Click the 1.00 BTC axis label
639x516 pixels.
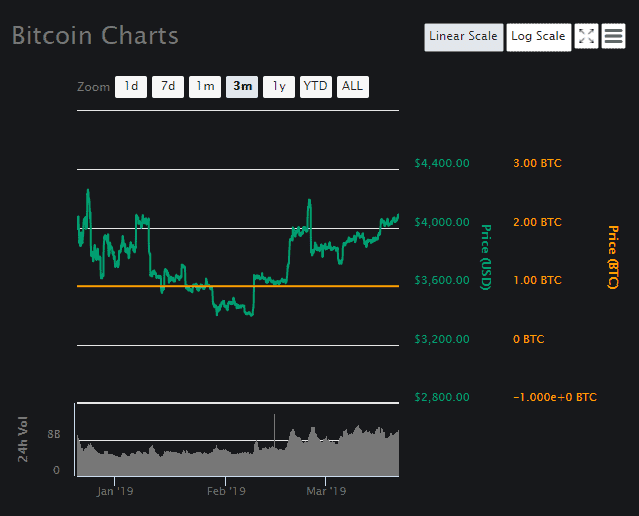point(537,280)
